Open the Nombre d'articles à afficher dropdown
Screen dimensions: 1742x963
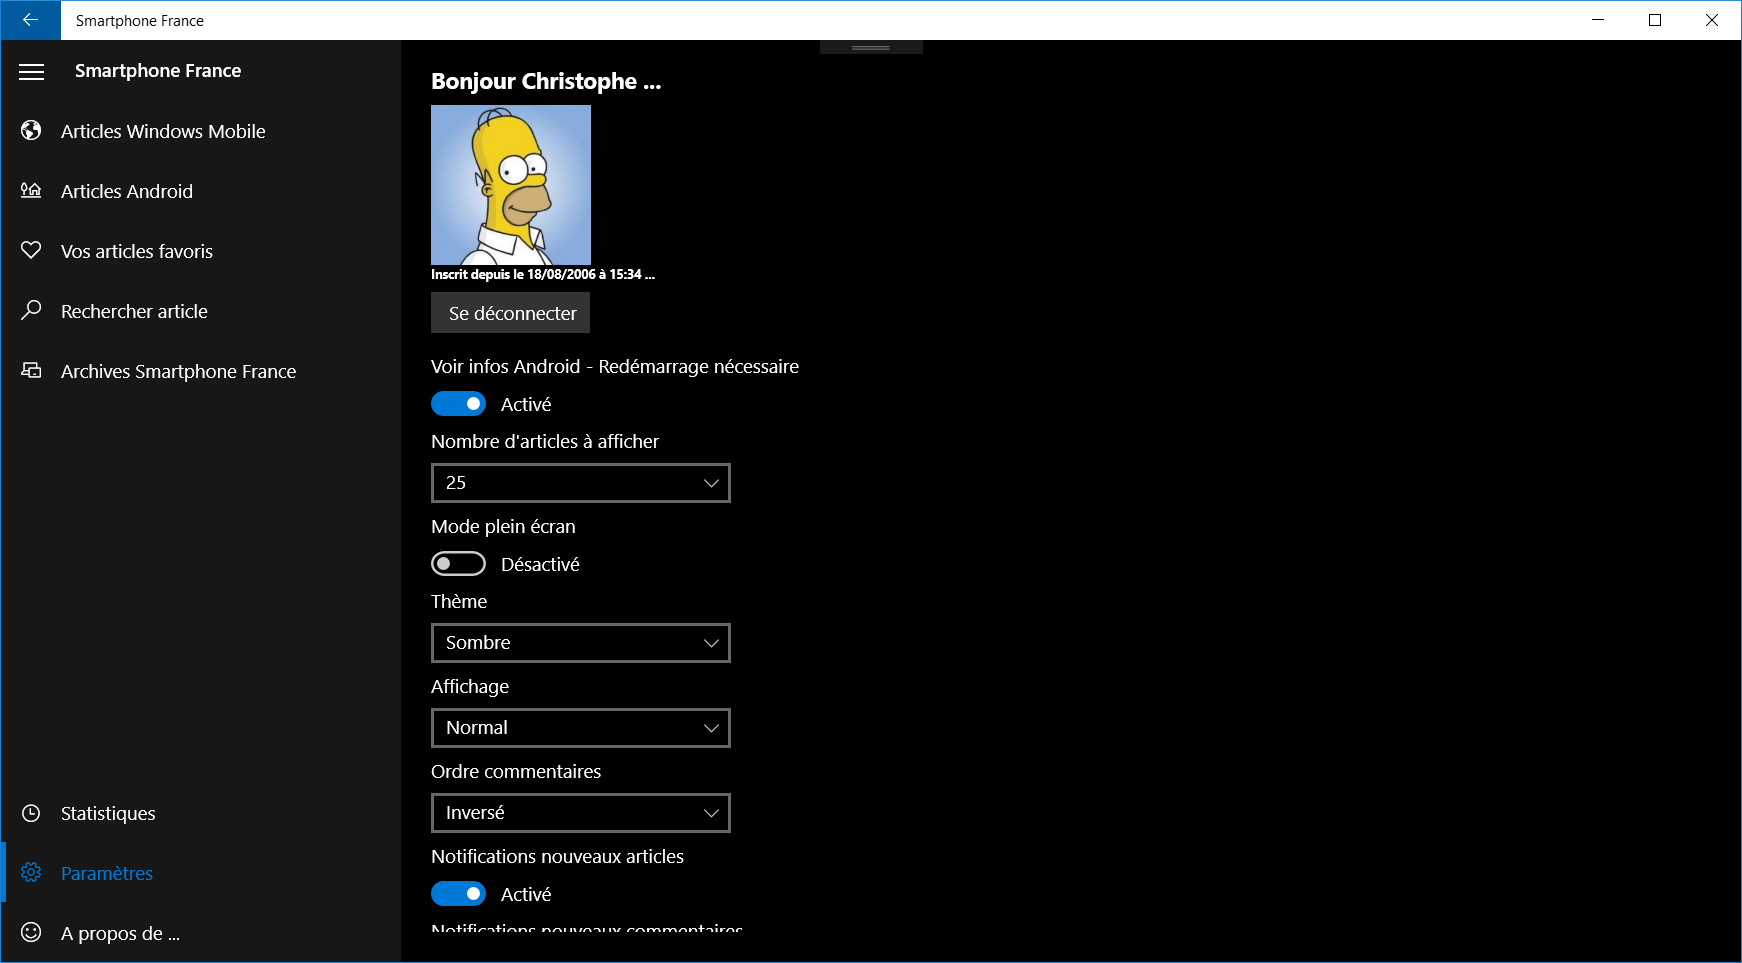point(581,483)
